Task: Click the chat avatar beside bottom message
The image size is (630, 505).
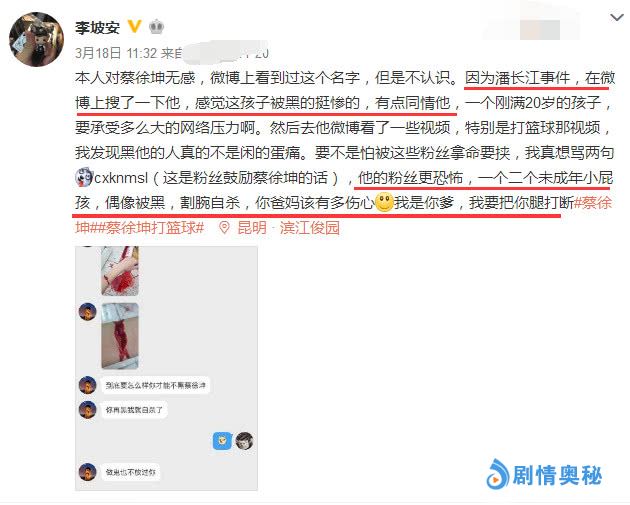Action: point(87,472)
